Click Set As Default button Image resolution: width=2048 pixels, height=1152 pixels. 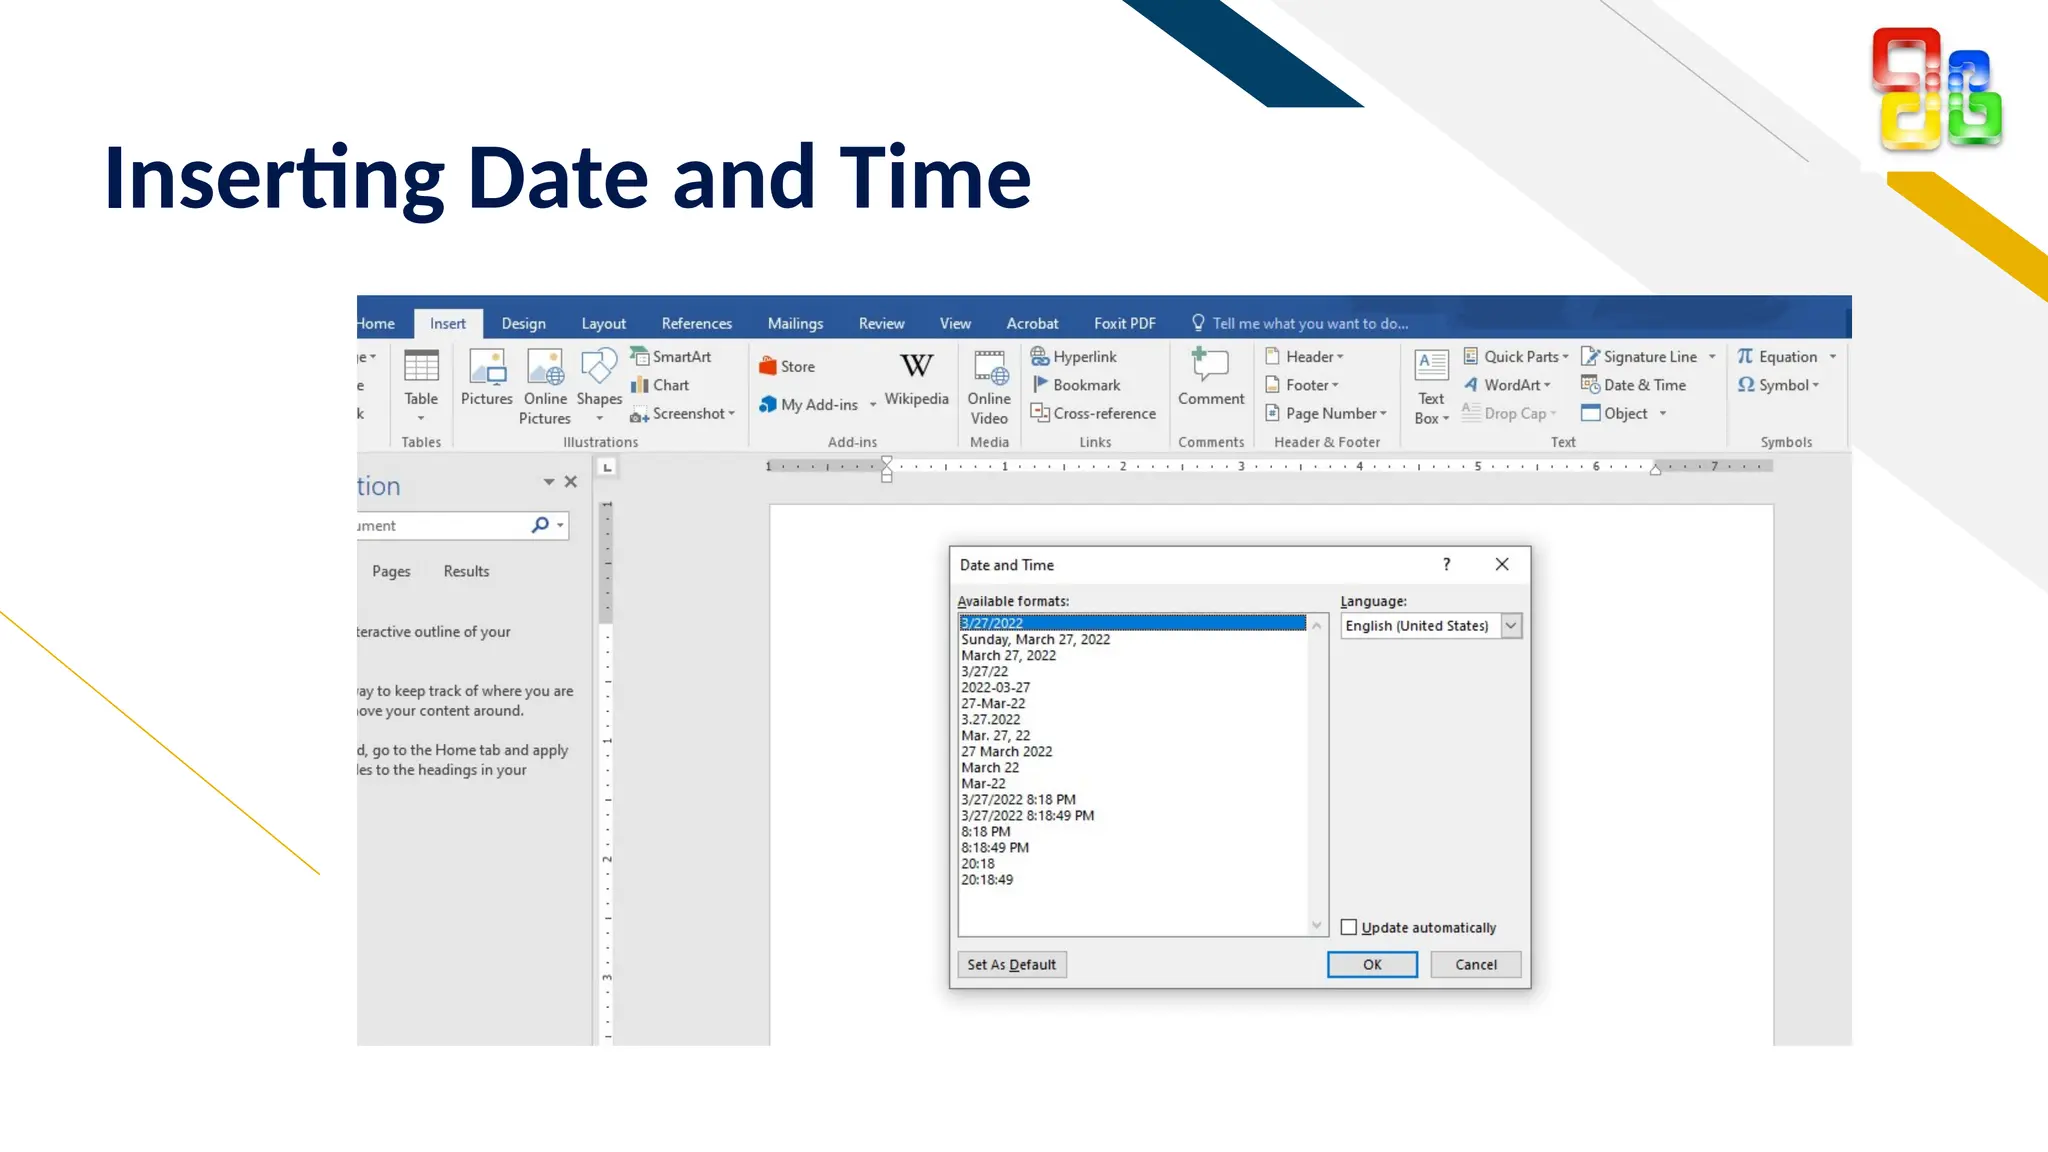[x=1011, y=964]
